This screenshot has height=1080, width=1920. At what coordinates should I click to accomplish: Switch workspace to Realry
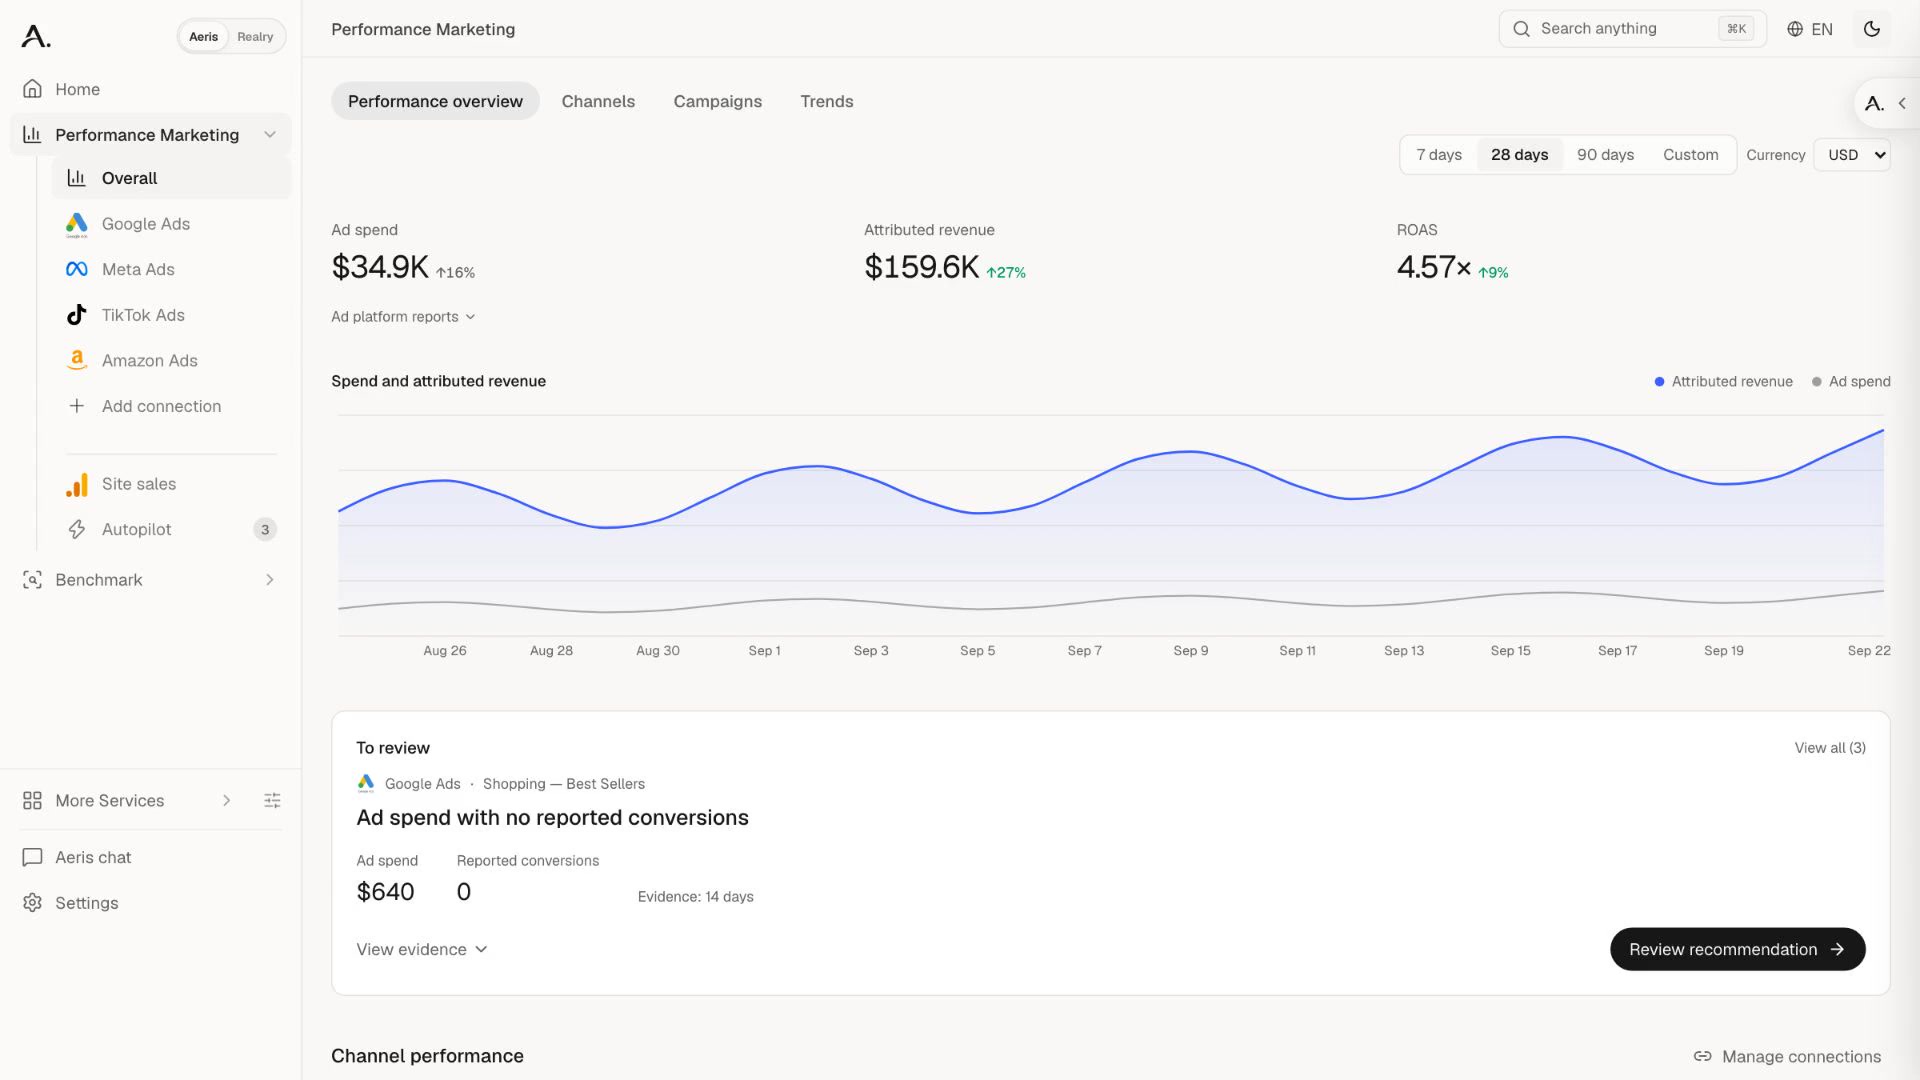pos(255,36)
